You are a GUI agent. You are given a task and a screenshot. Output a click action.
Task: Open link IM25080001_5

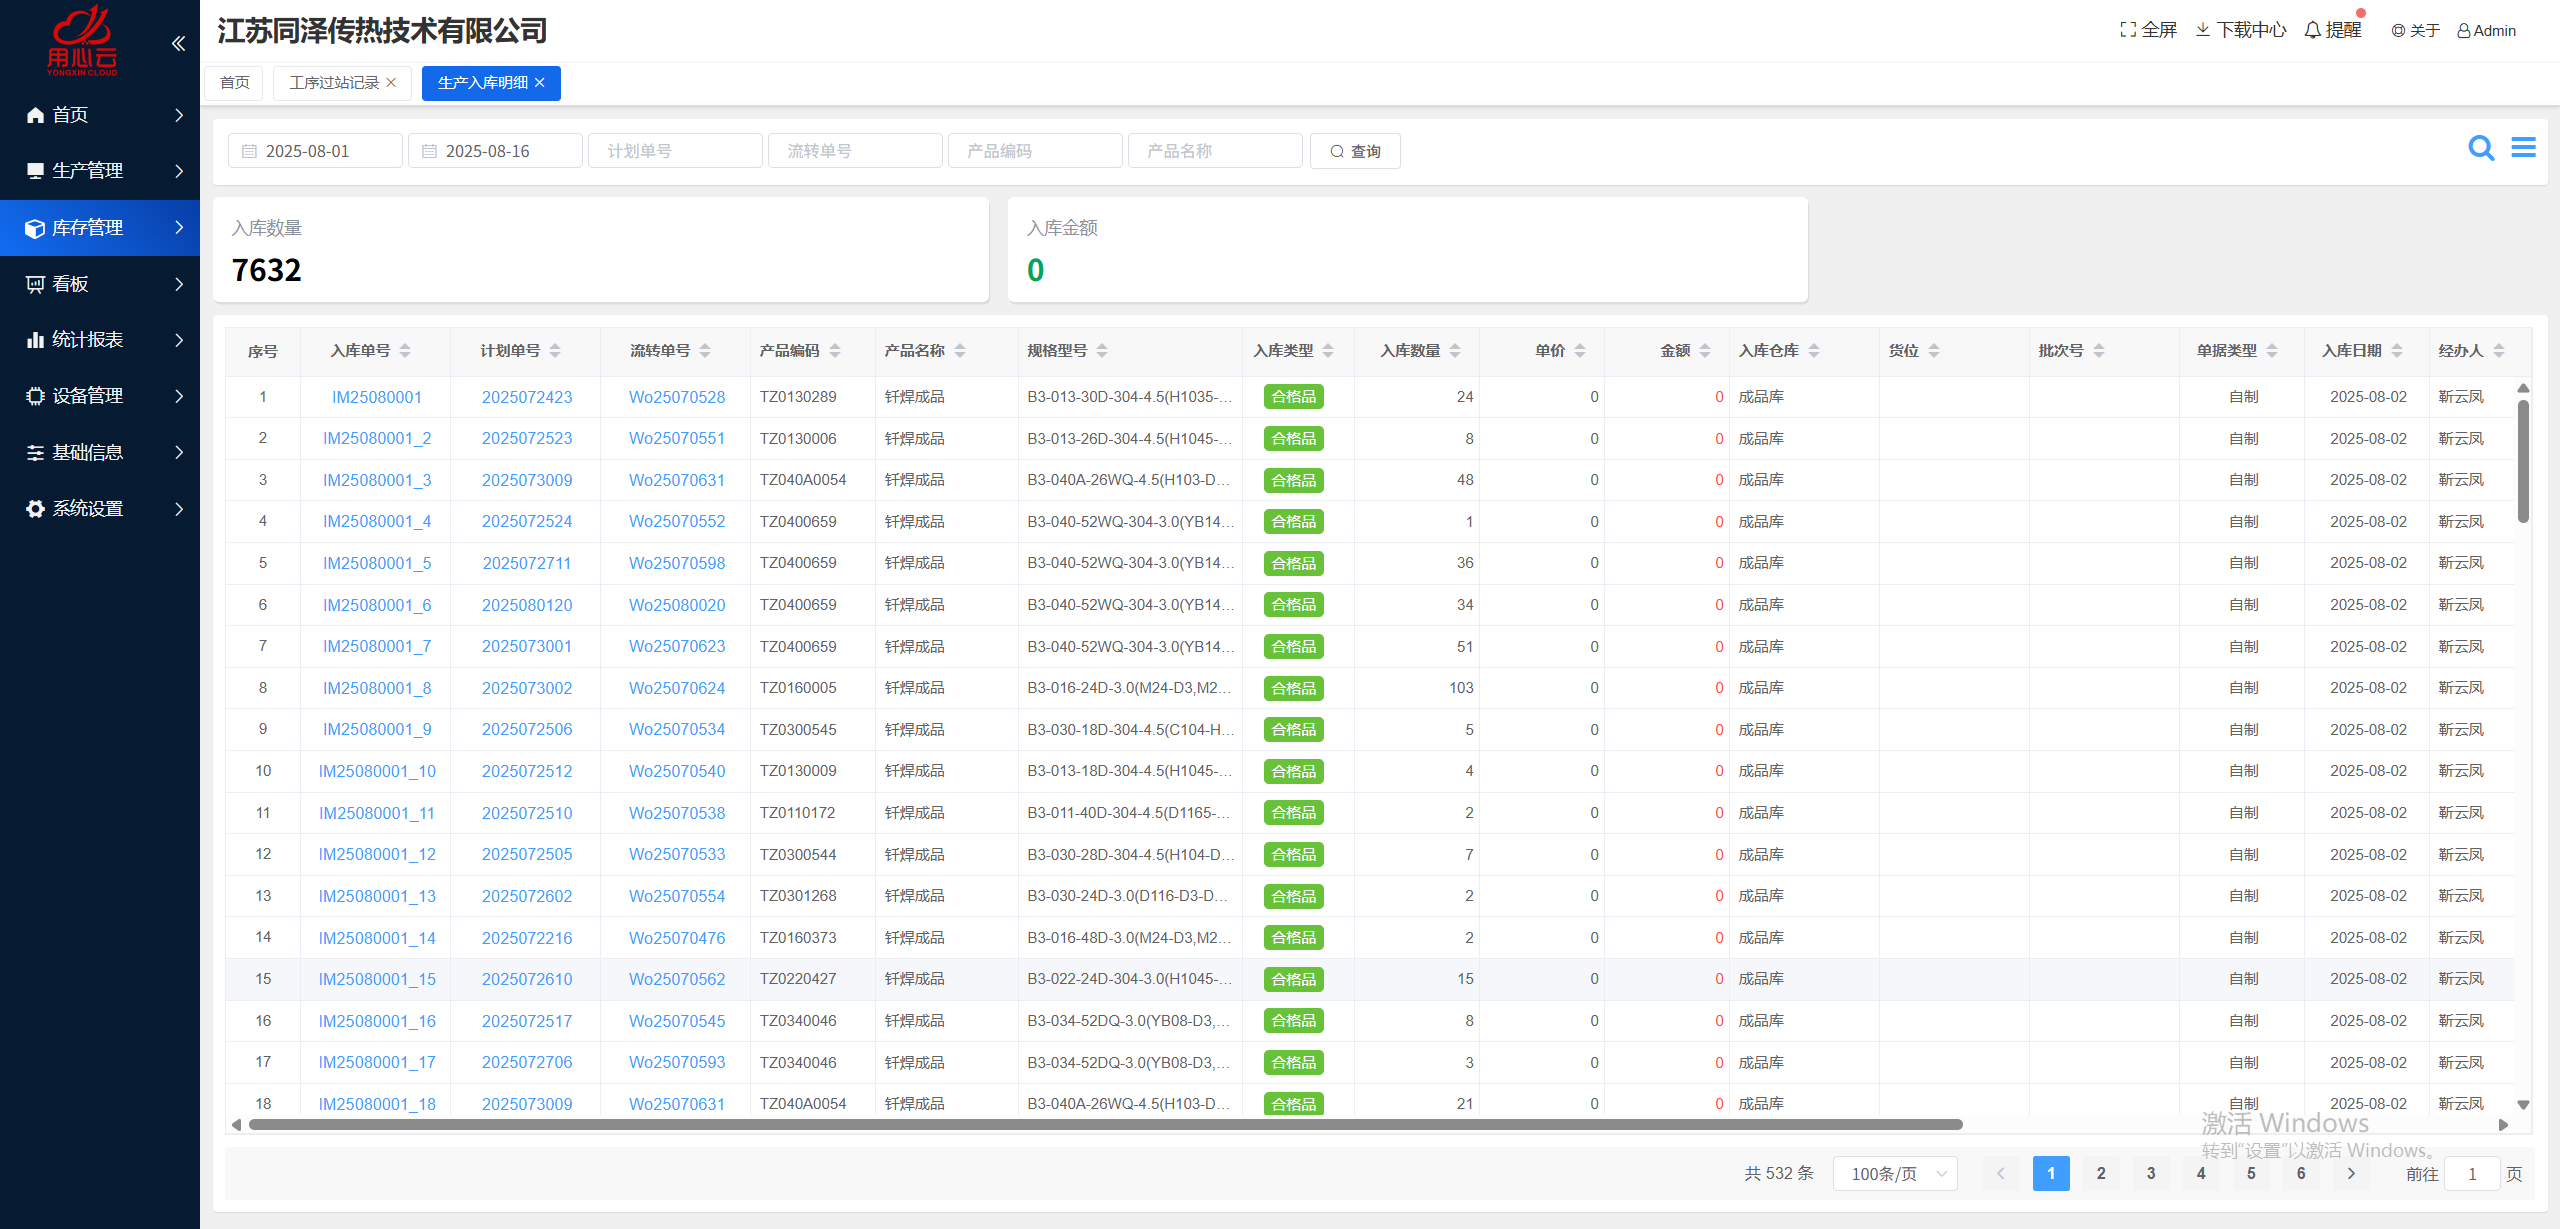377,564
